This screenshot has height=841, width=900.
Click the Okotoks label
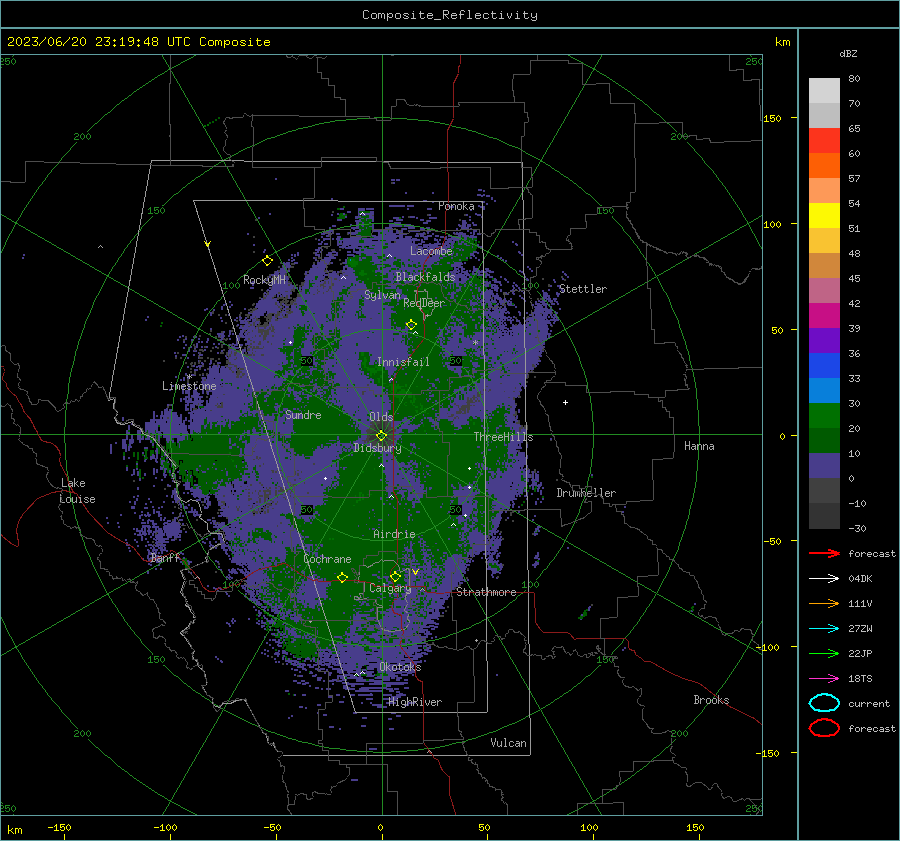pyautogui.click(x=400, y=666)
